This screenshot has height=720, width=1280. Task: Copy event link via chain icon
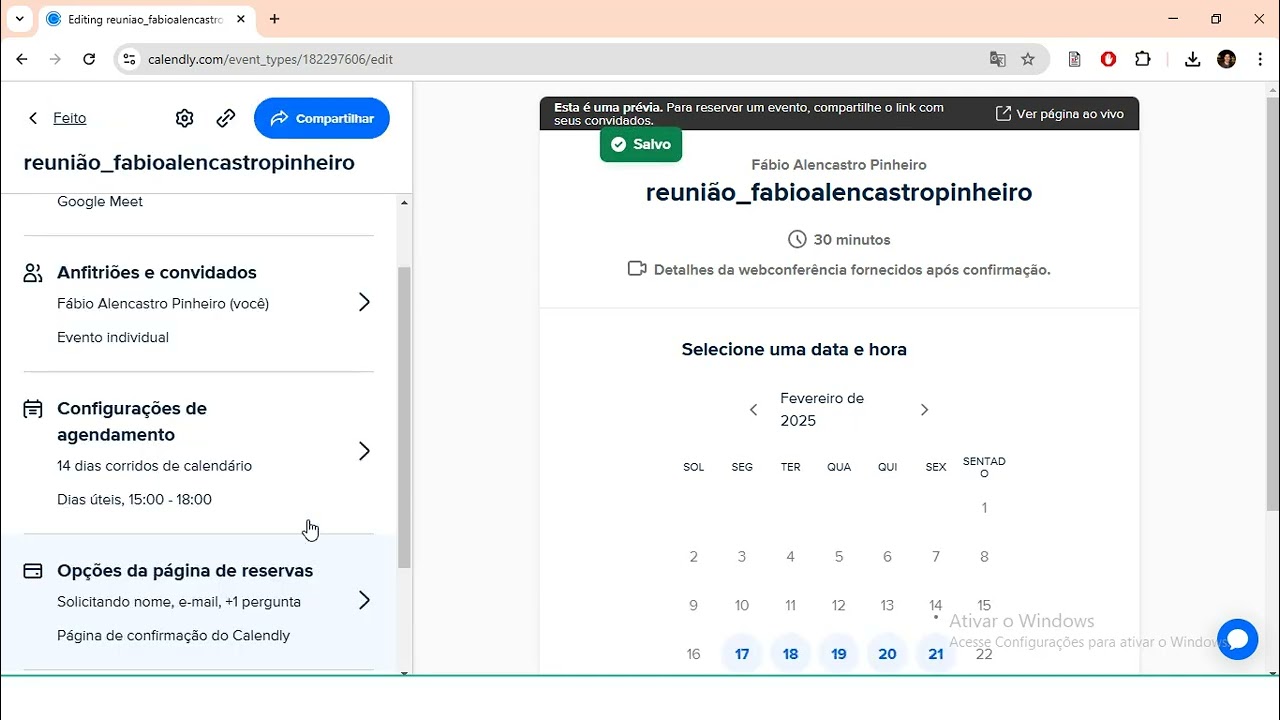click(226, 118)
